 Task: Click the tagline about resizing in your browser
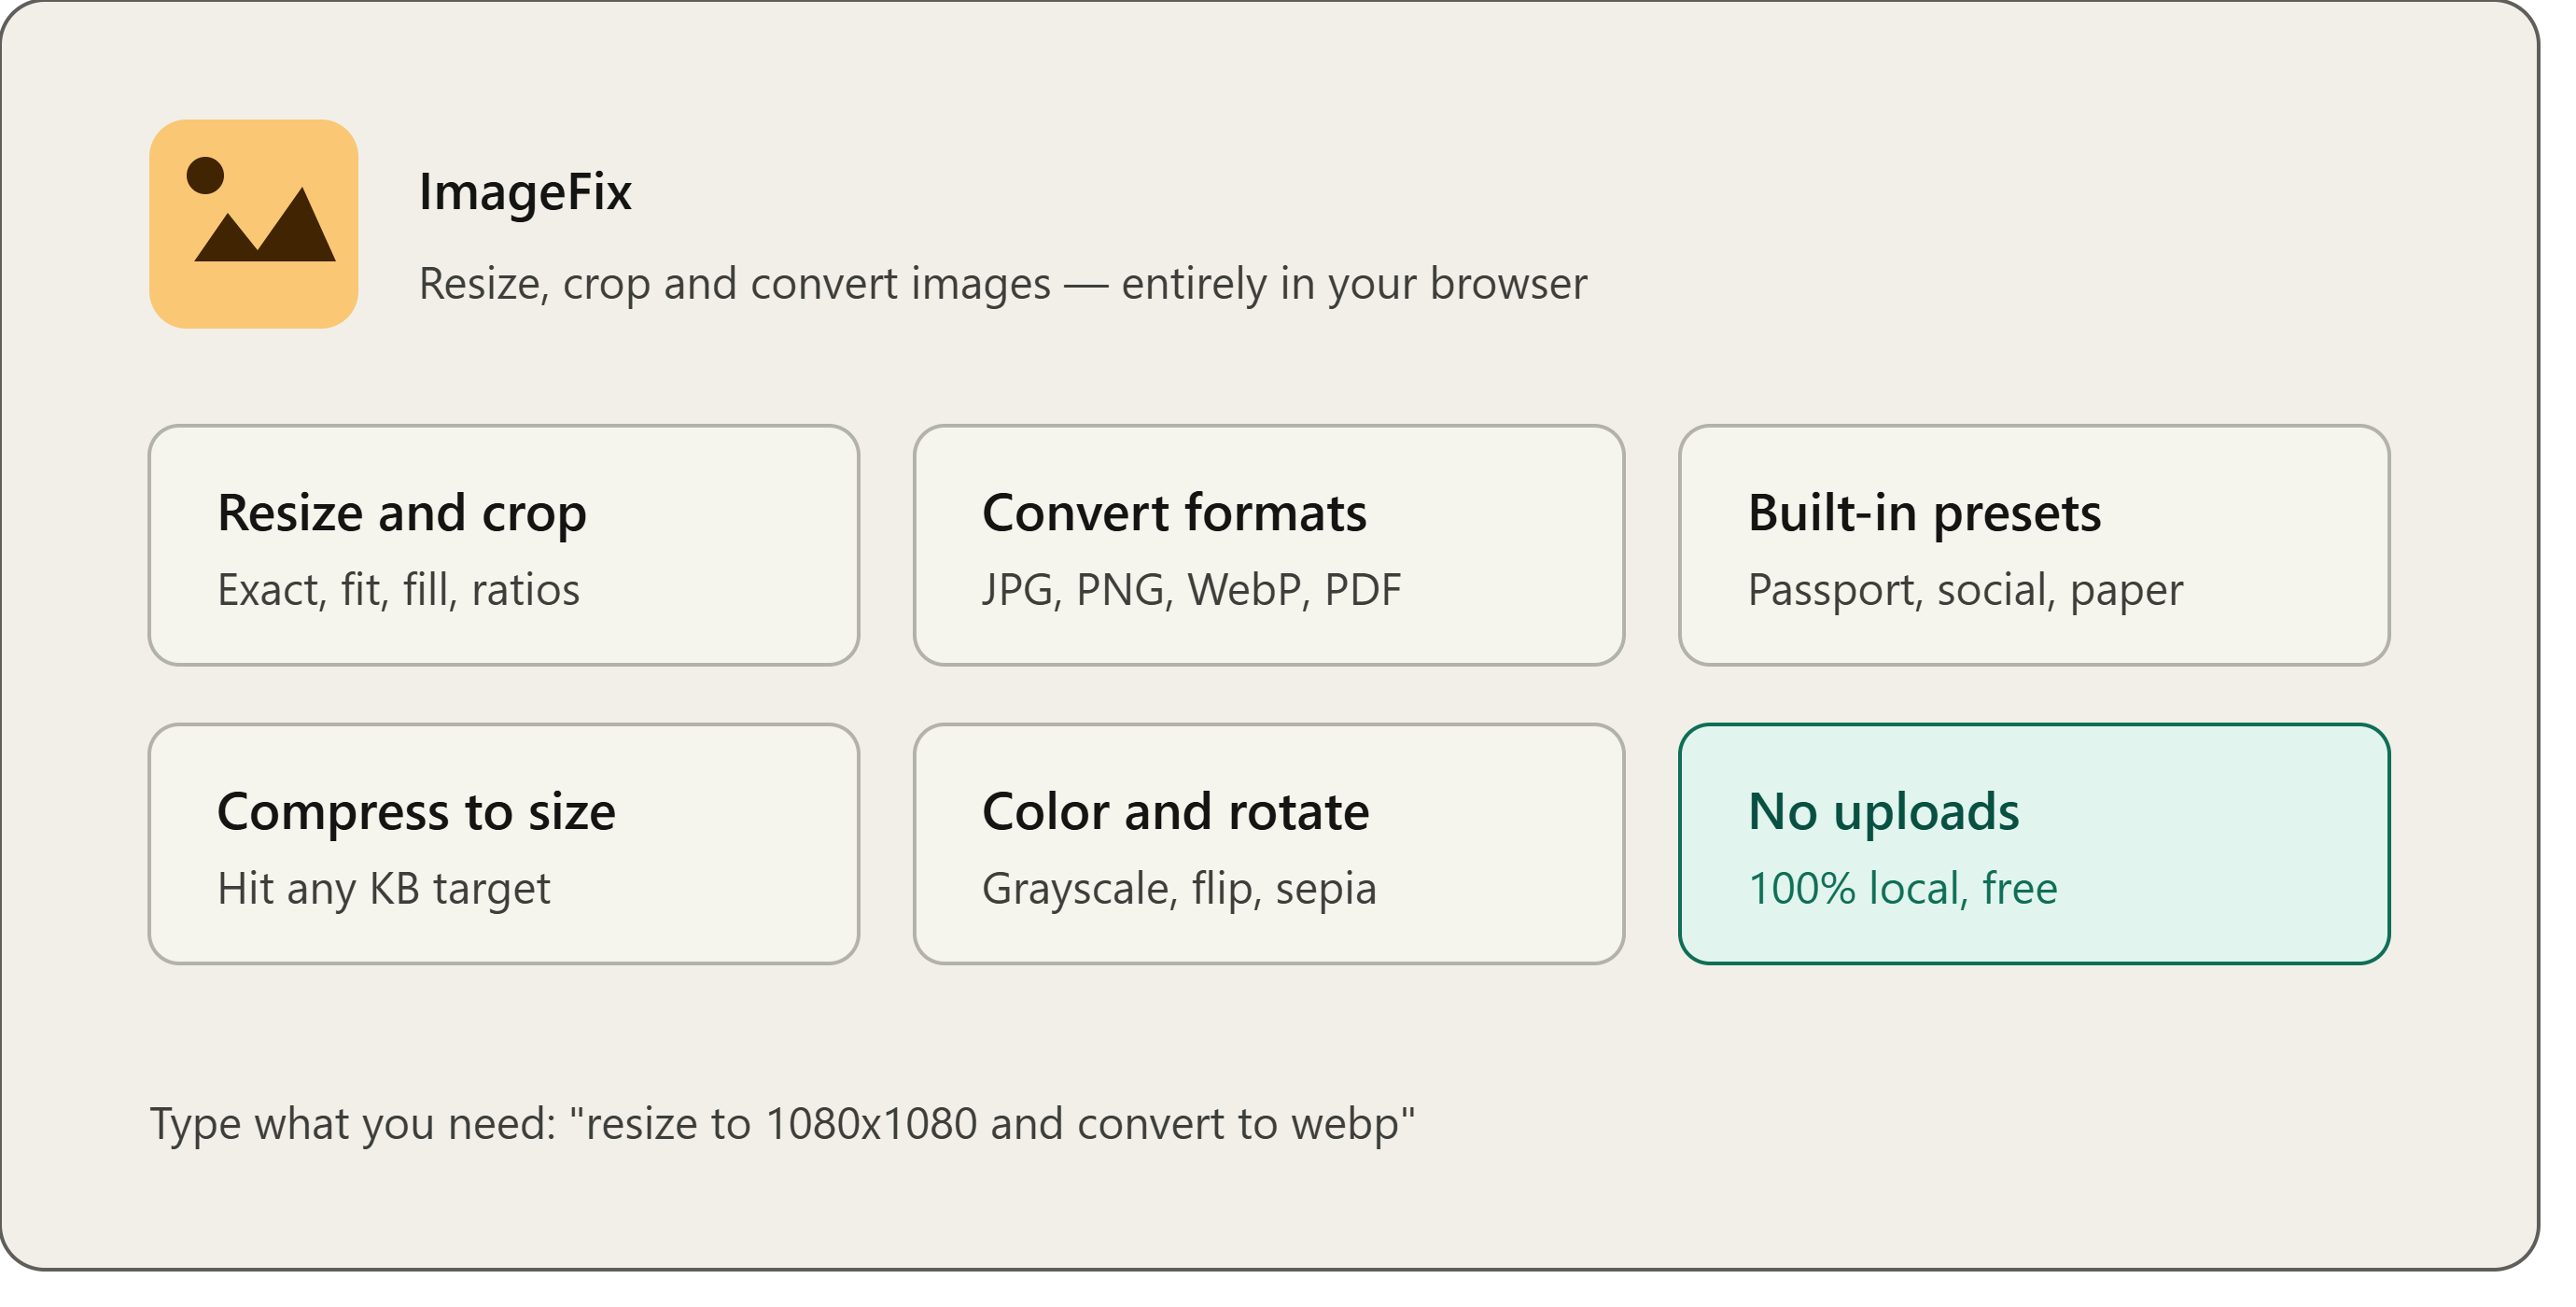(x=1003, y=284)
